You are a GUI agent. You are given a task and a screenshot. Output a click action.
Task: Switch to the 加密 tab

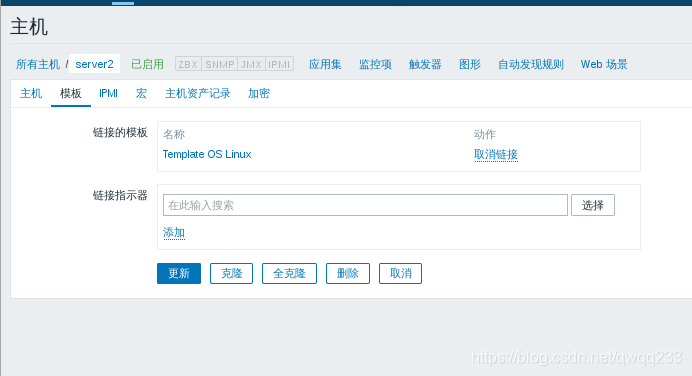tap(259, 93)
